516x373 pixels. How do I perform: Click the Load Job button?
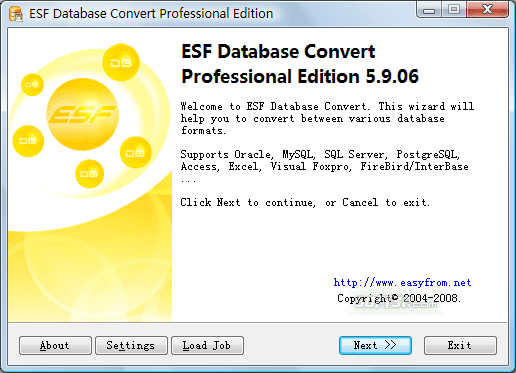click(207, 345)
